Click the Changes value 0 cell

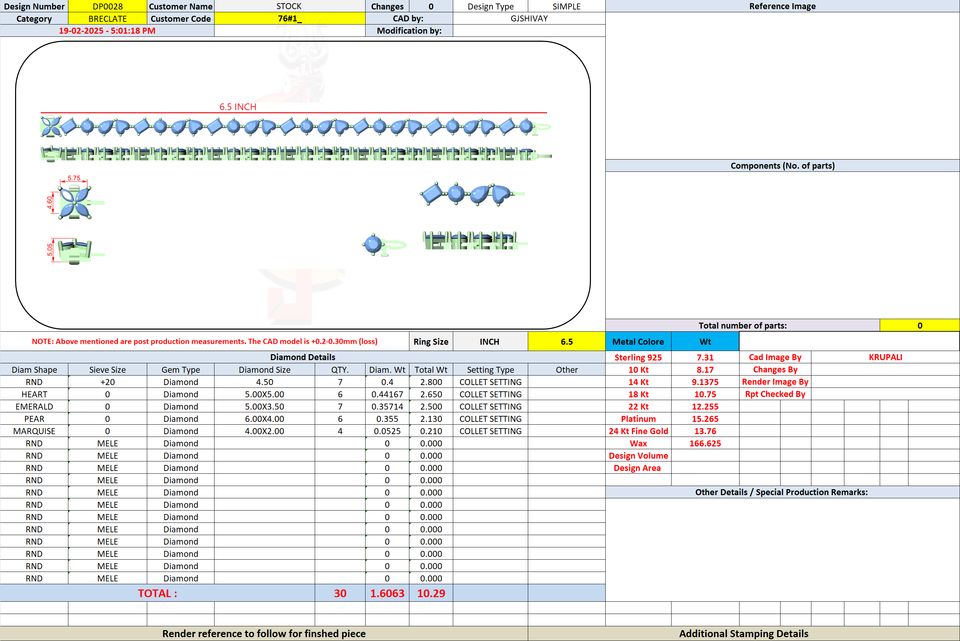[x=431, y=6]
